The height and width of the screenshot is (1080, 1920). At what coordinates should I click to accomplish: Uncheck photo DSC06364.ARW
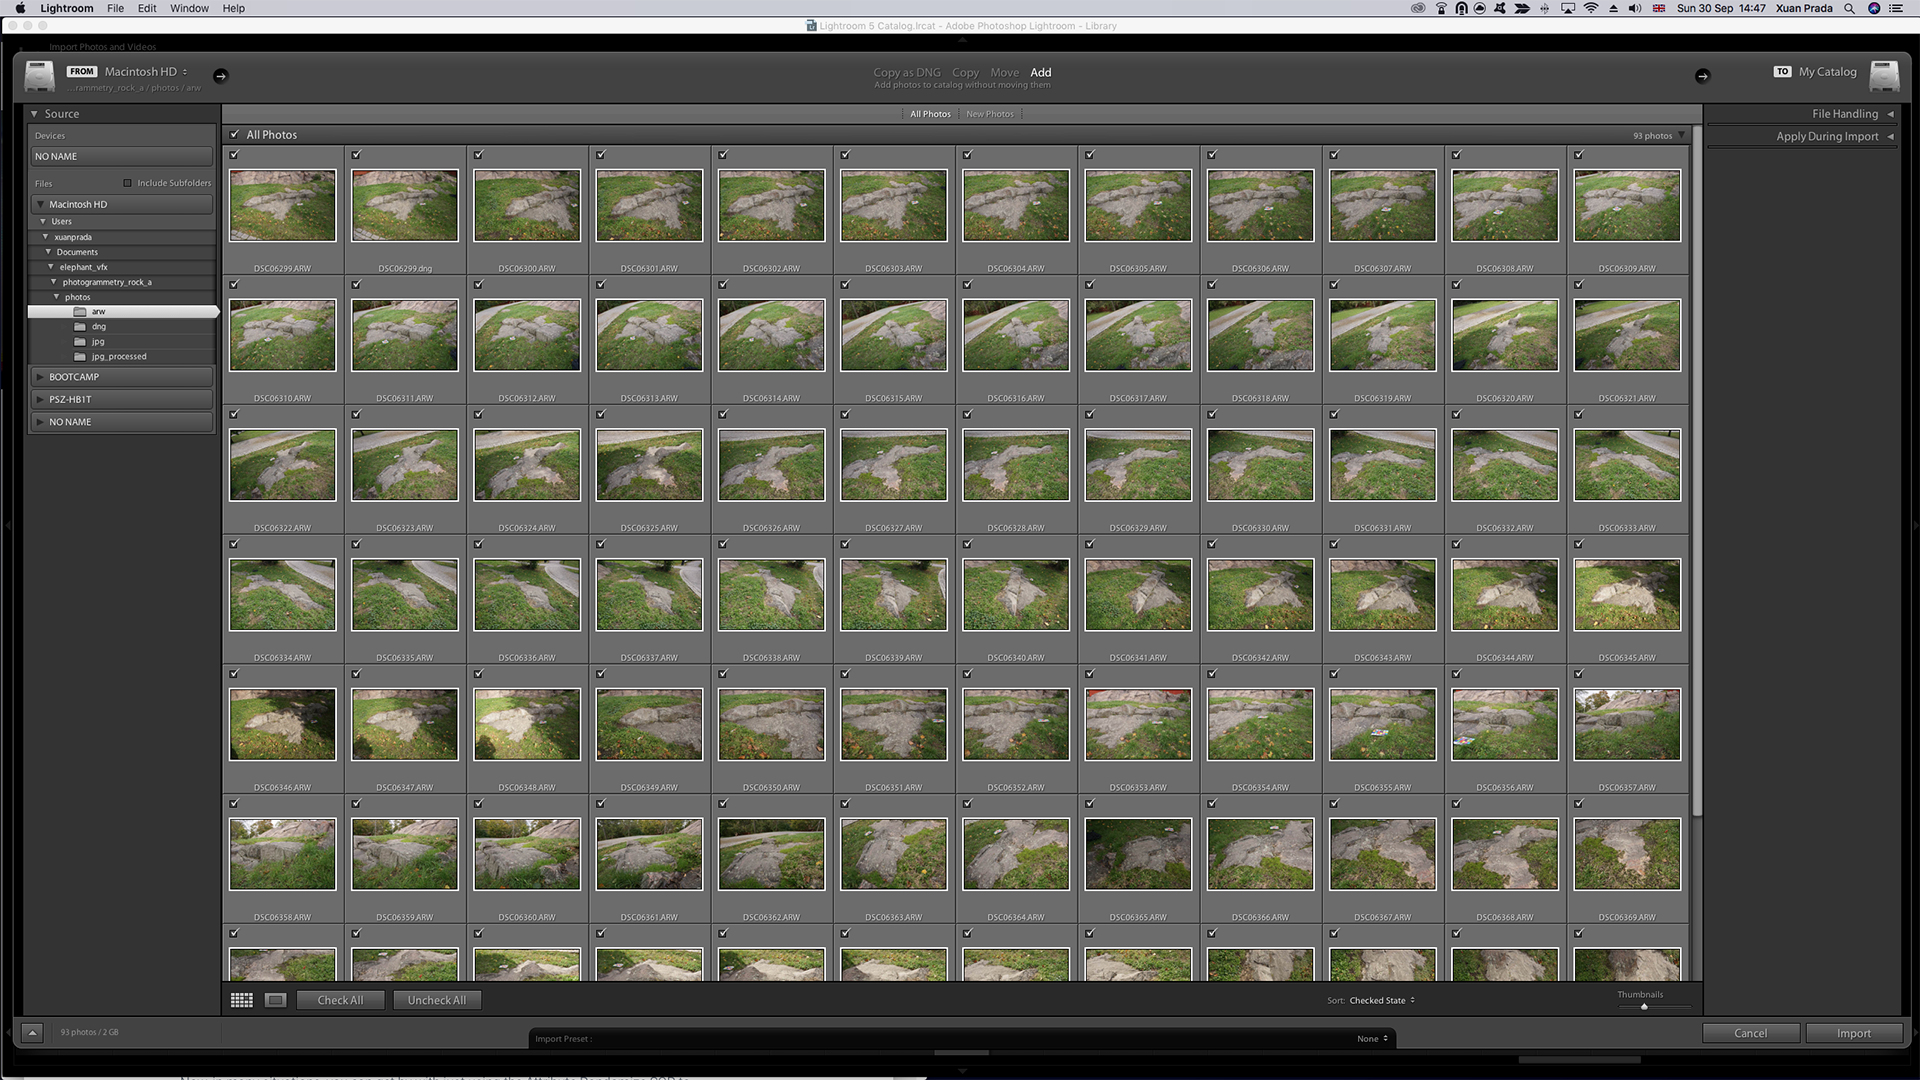coord(967,804)
